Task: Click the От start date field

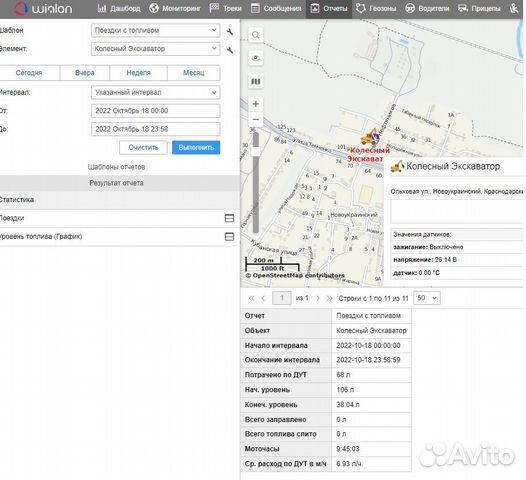Action: [156, 111]
